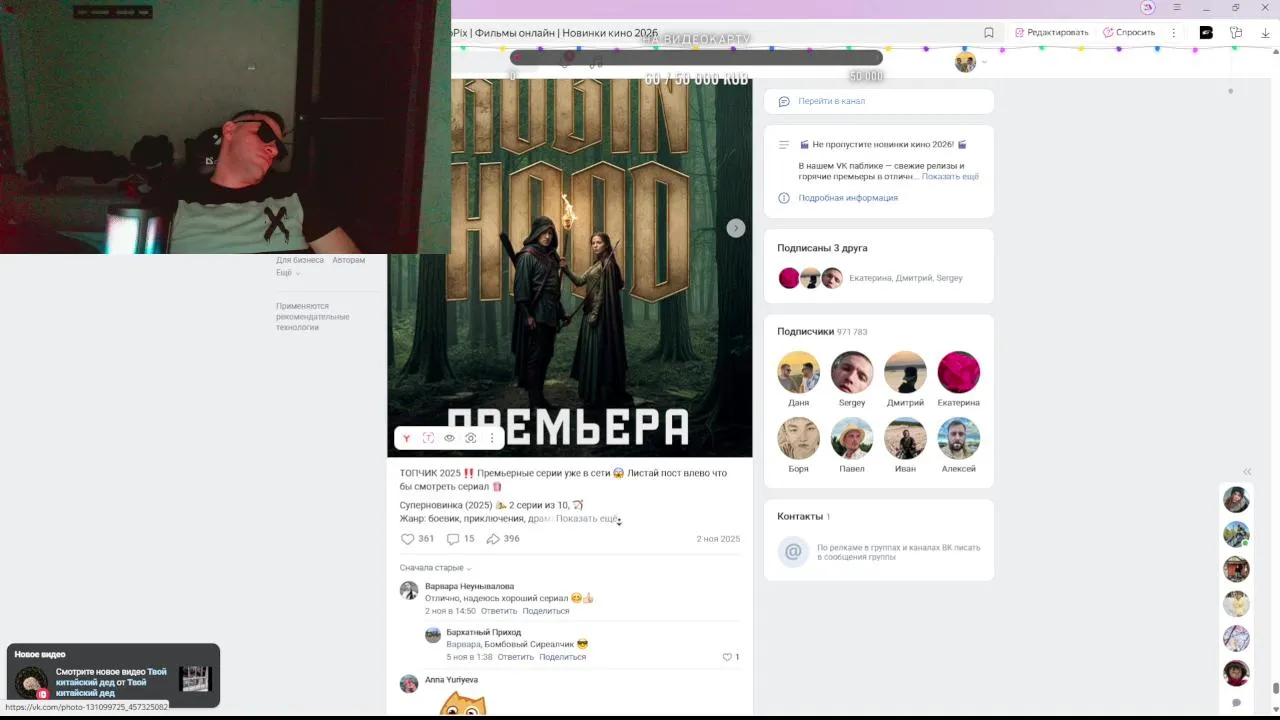Collapse the chat sidebar double-chevron
1280x720 pixels.
tap(1247, 471)
